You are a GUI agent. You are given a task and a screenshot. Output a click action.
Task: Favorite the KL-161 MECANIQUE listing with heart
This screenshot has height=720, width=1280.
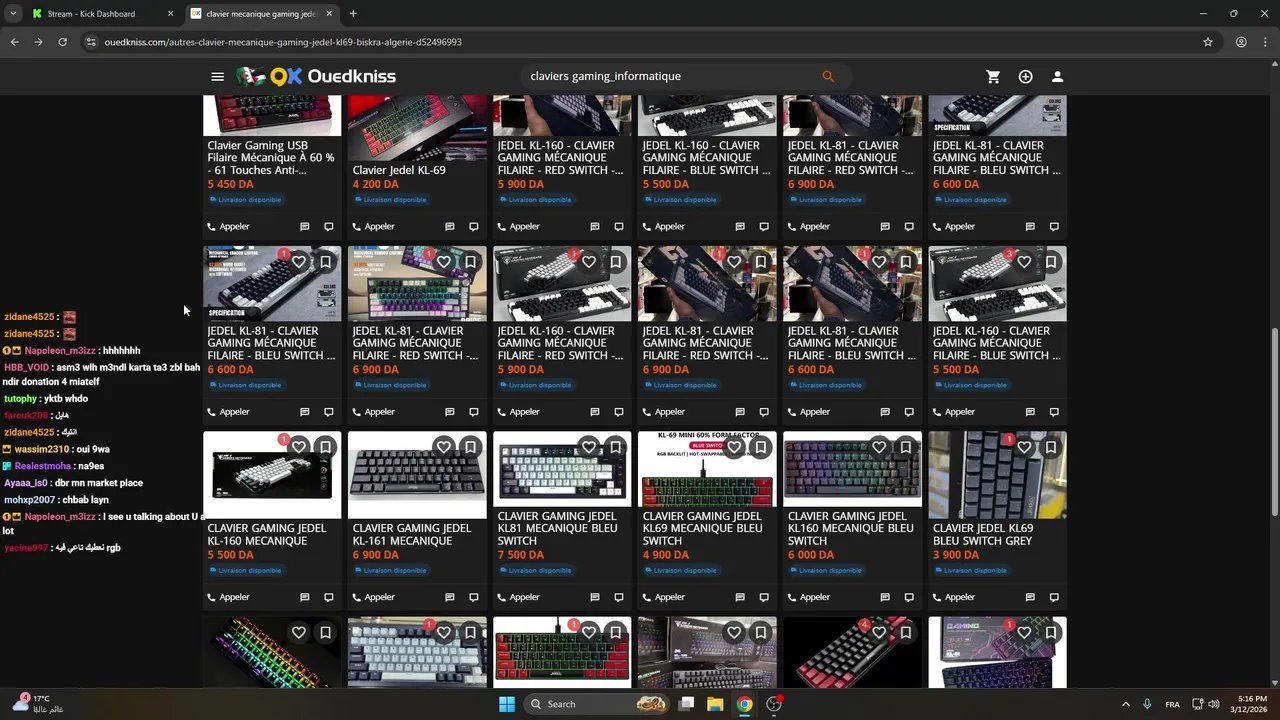click(444, 447)
